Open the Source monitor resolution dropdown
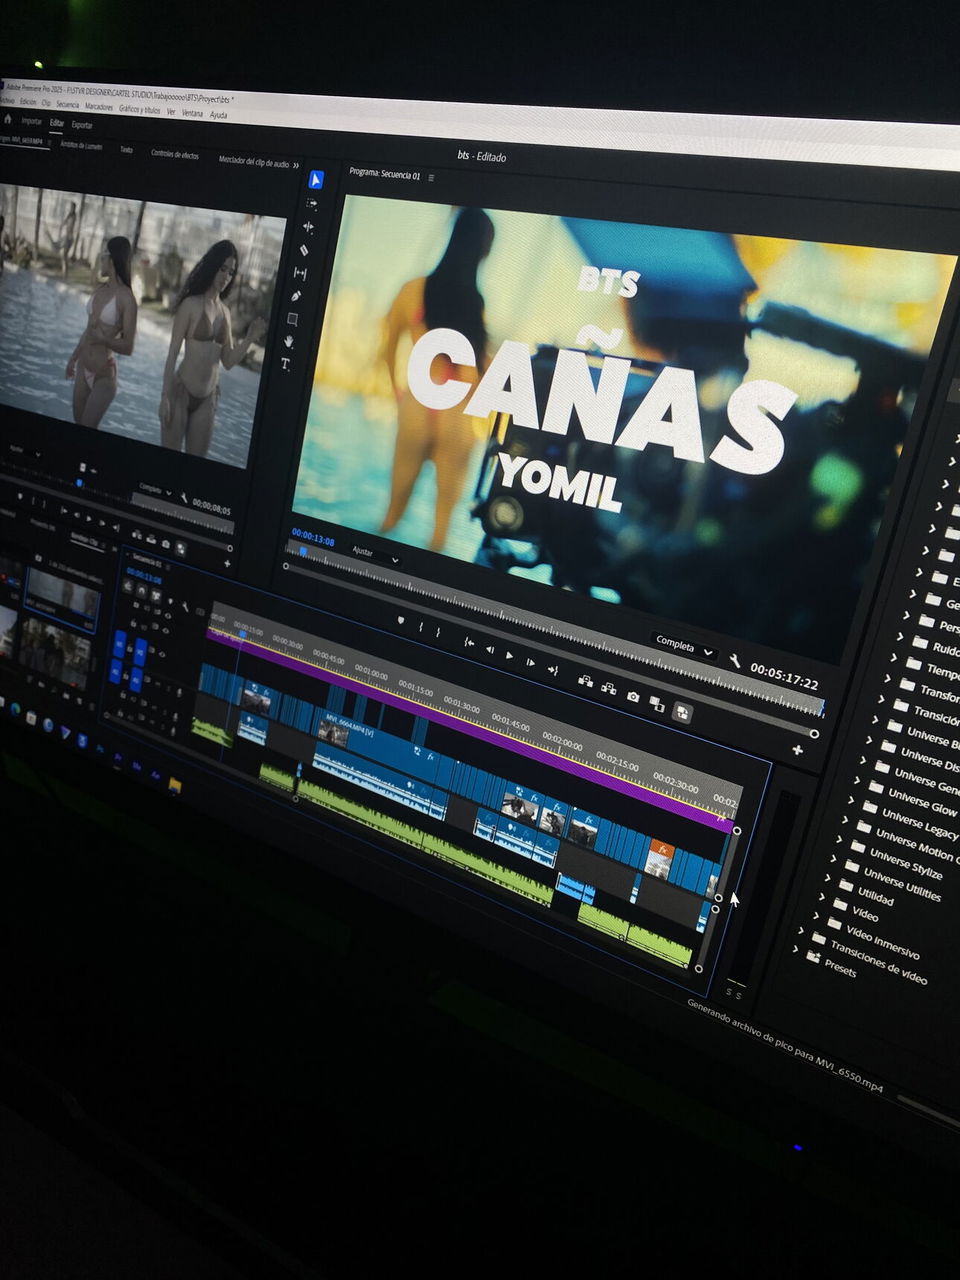The image size is (960, 1280). point(155,491)
